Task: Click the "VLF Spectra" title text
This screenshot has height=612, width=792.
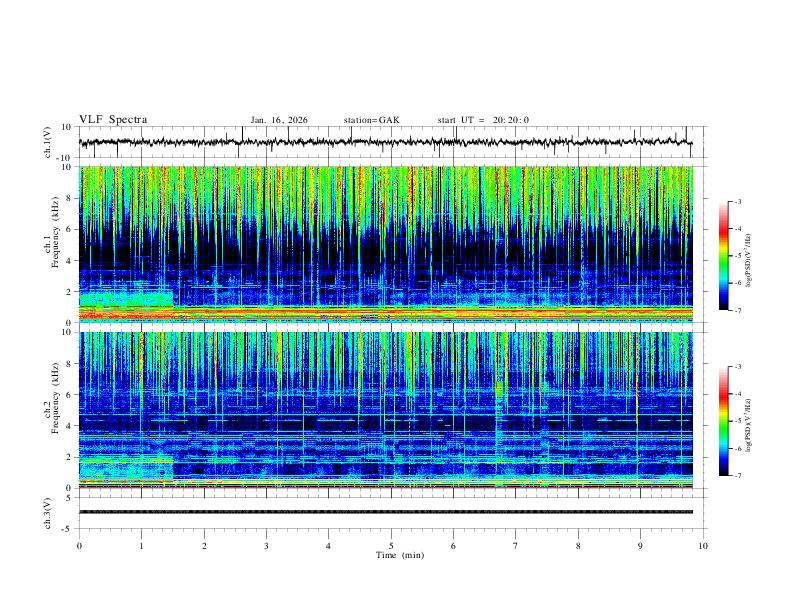Action: (113, 120)
